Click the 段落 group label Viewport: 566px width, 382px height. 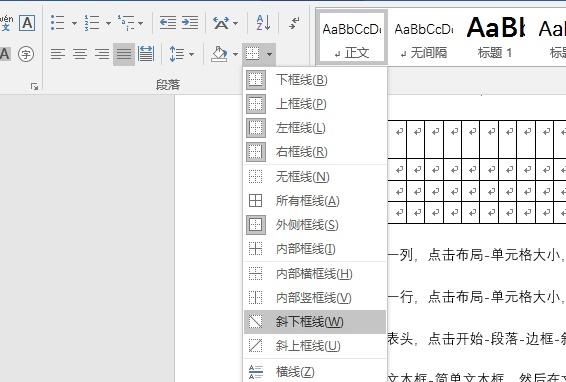168,85
